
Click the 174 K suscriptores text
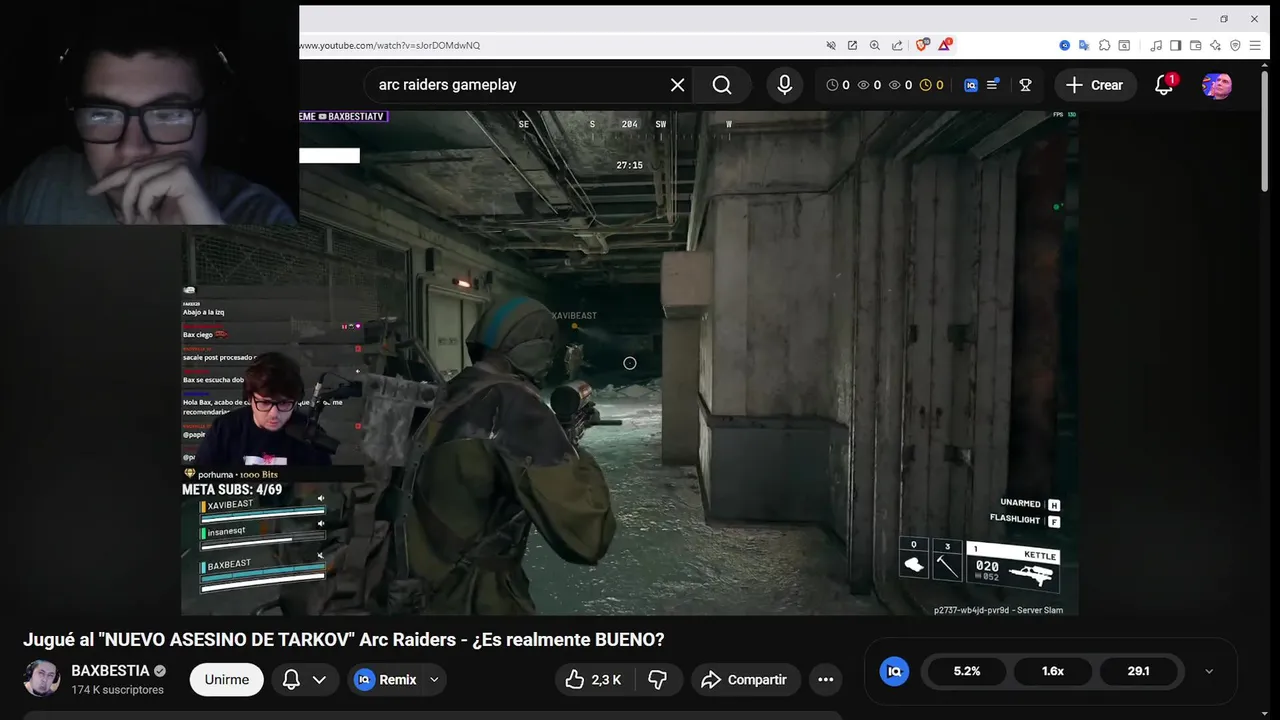(117, 690)
